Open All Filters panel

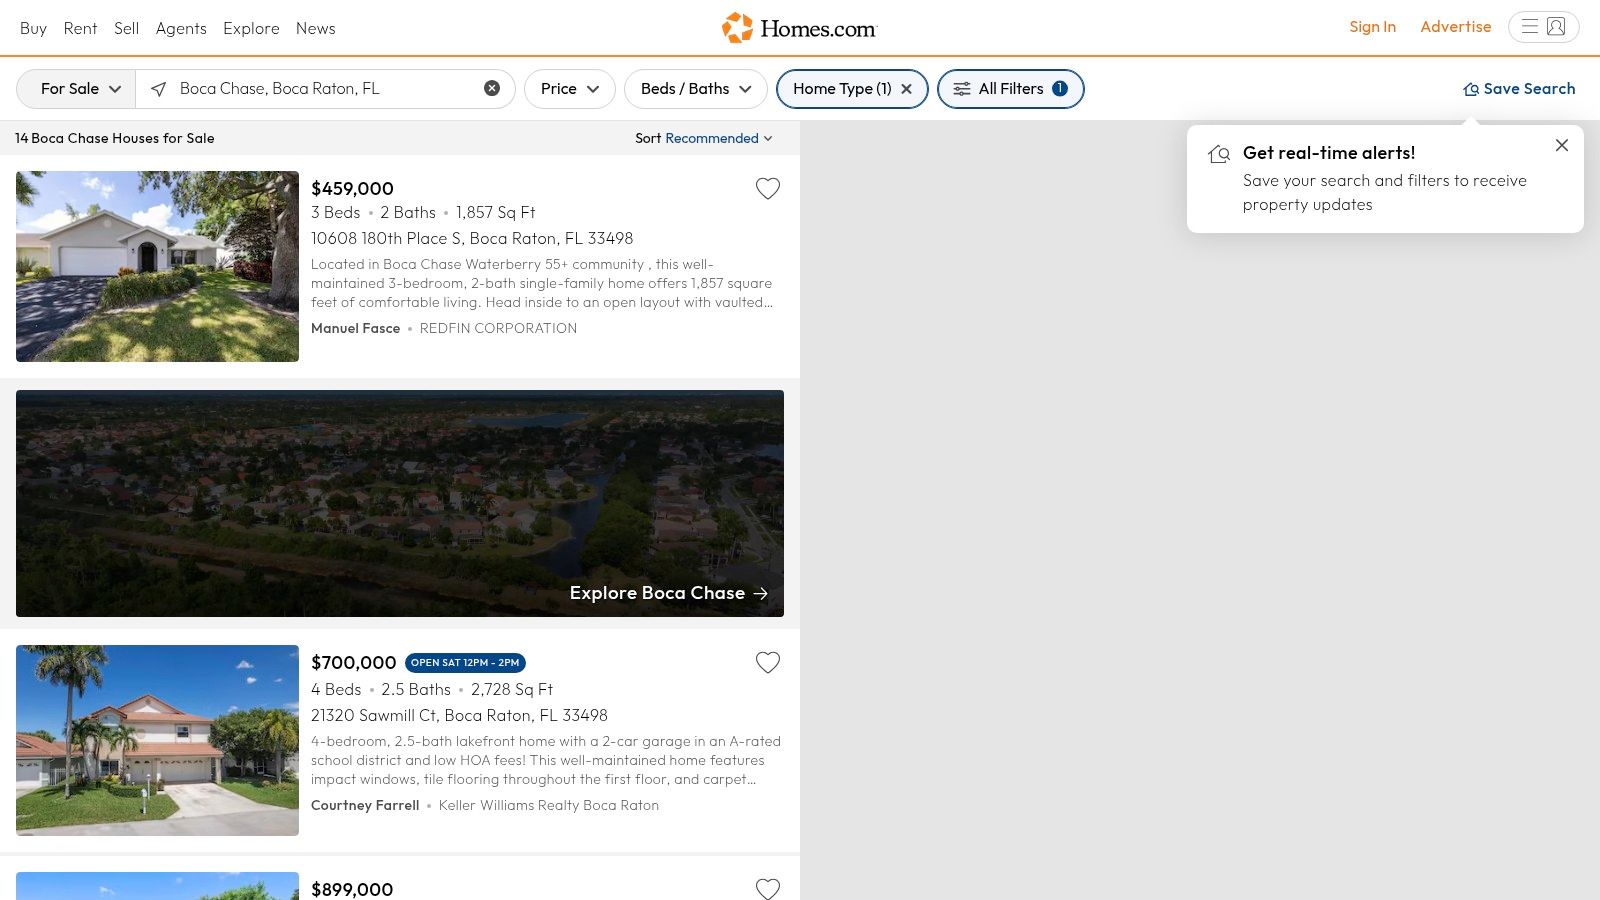click(x=1010, y=89)
